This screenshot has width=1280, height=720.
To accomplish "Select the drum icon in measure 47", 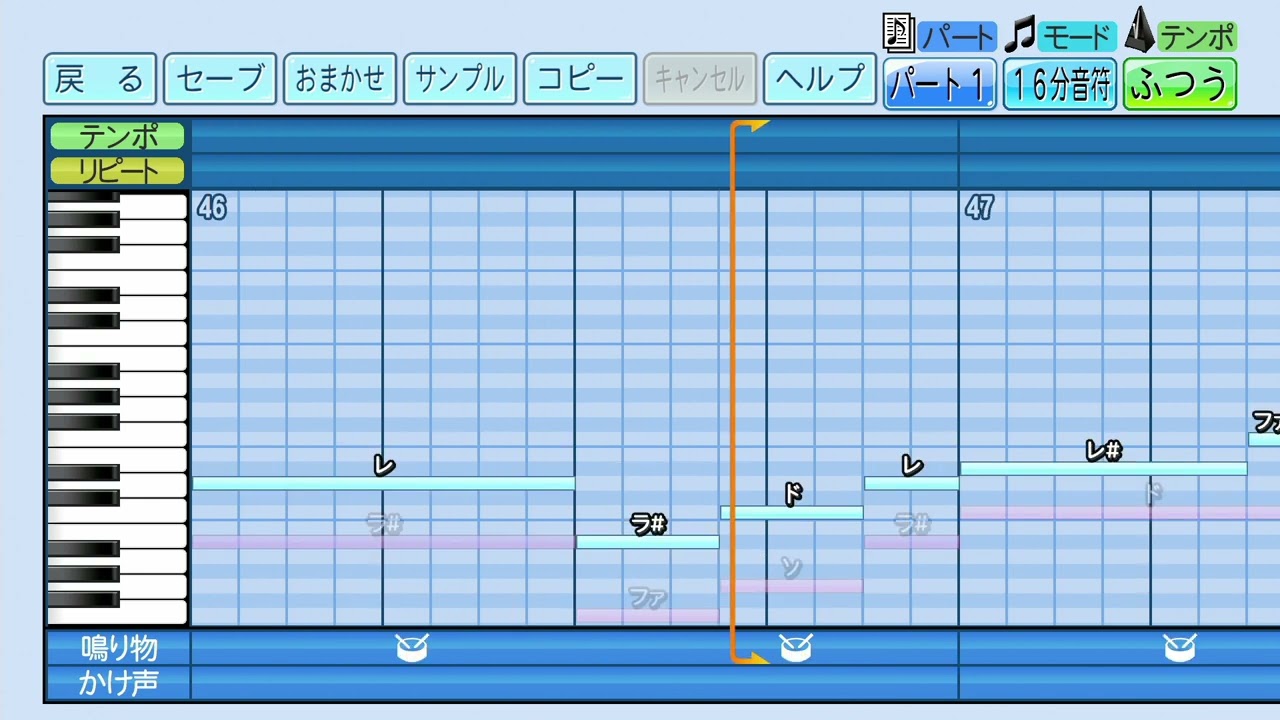I will click(1180, 648).
